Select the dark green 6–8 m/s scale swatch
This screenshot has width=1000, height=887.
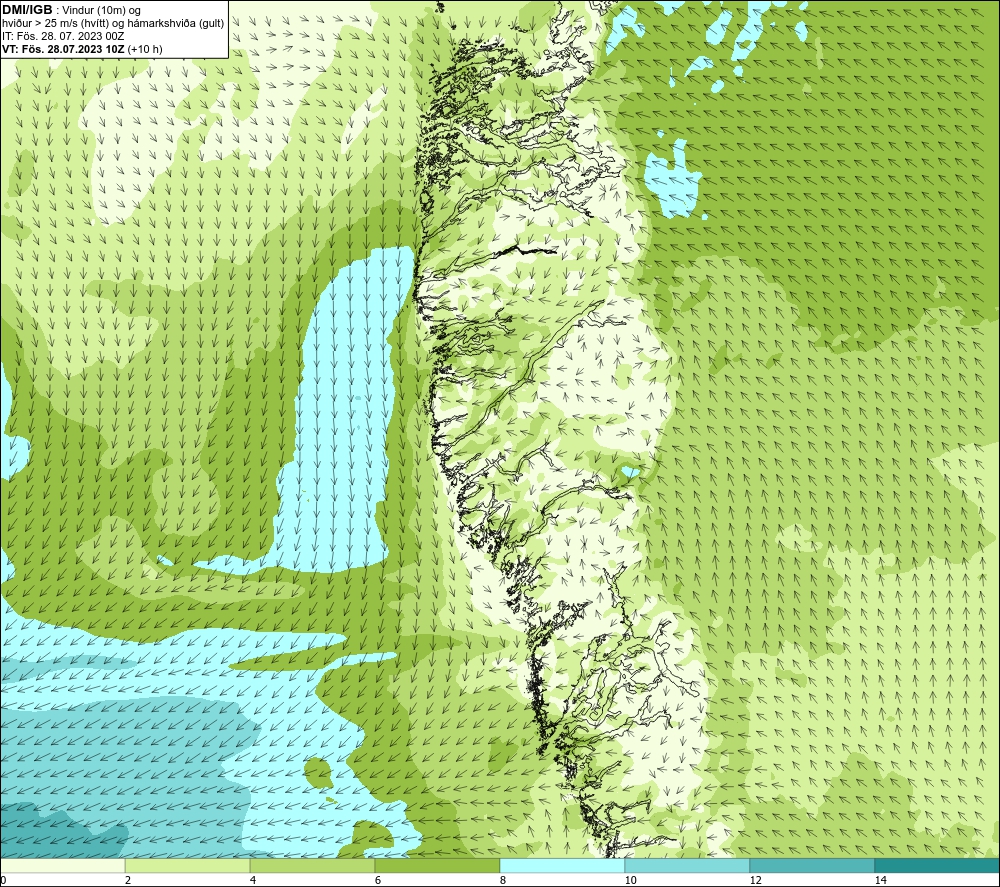438,865
